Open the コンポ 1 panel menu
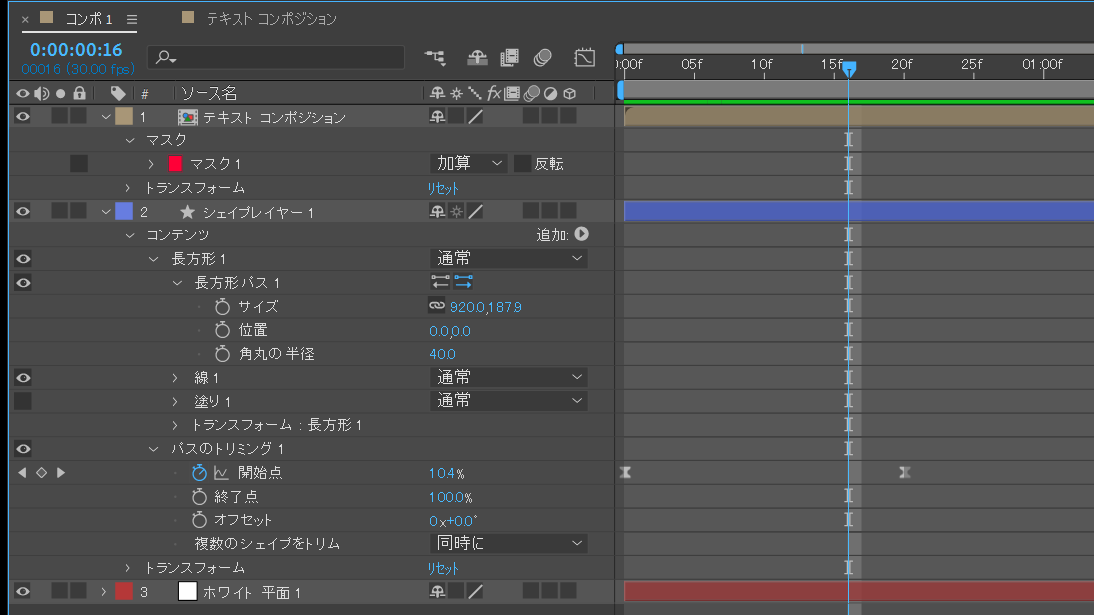1094x615 pixels. point(132,19)
